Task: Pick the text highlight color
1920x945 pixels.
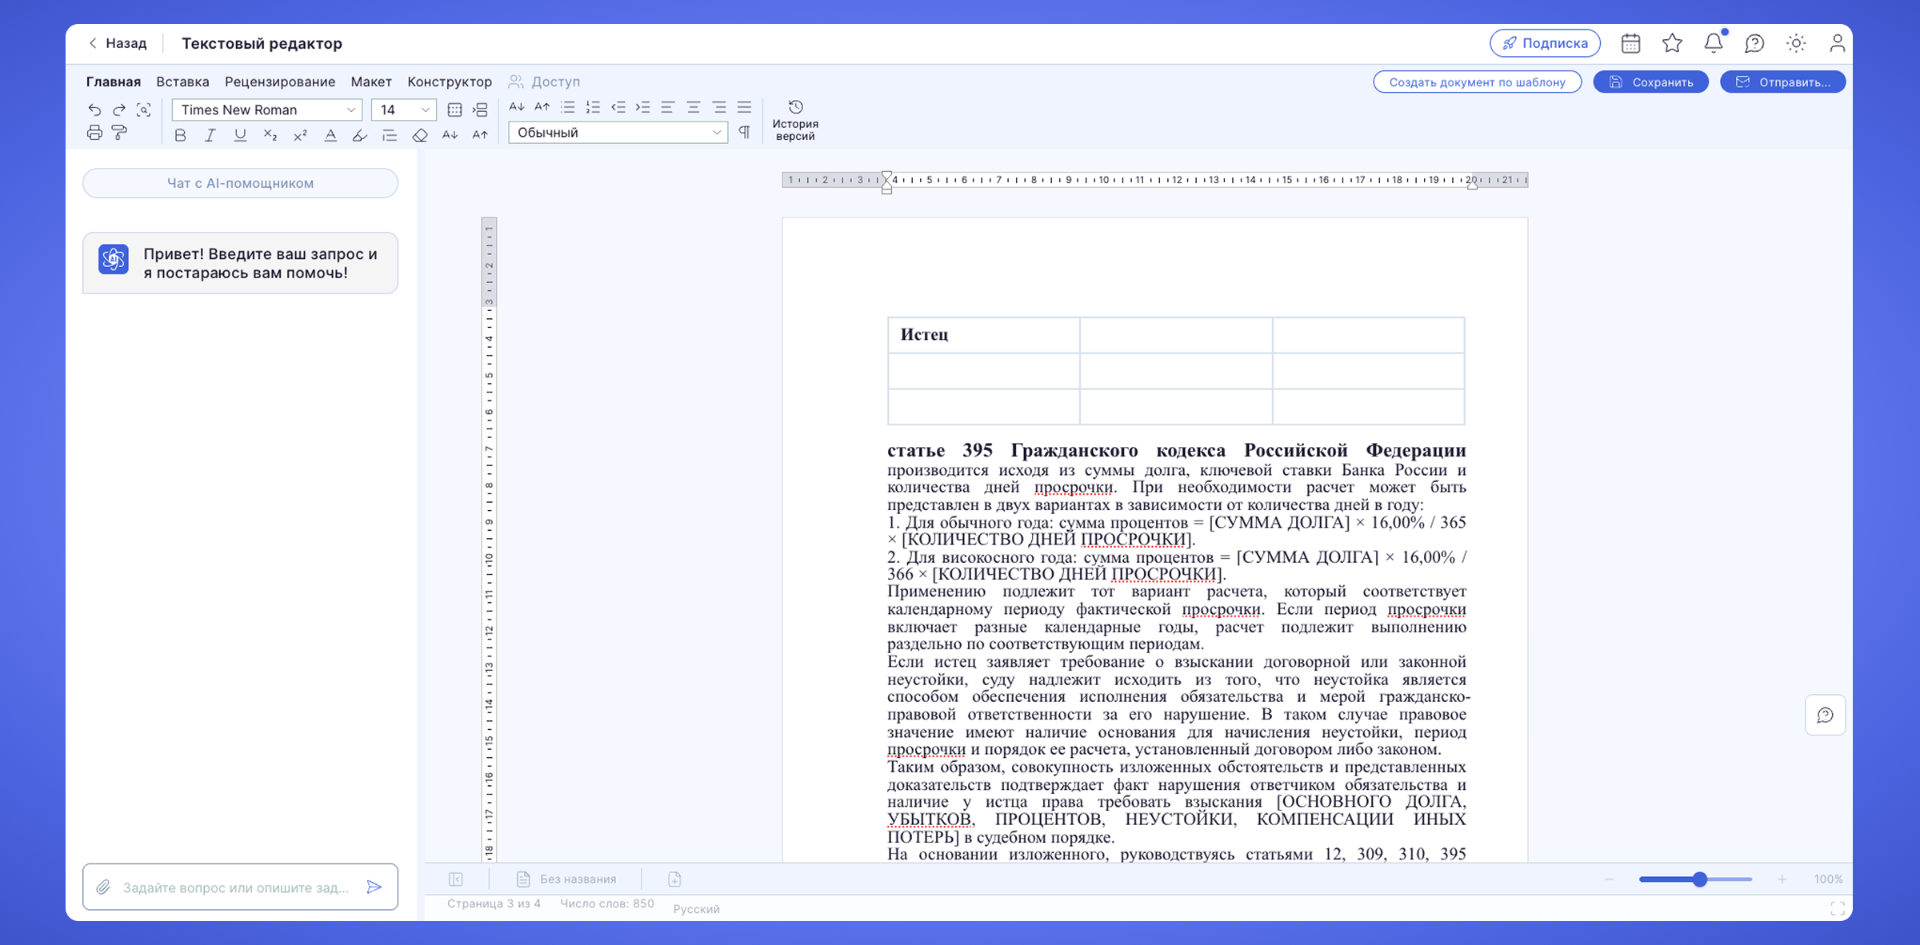Action: [360, 135]
